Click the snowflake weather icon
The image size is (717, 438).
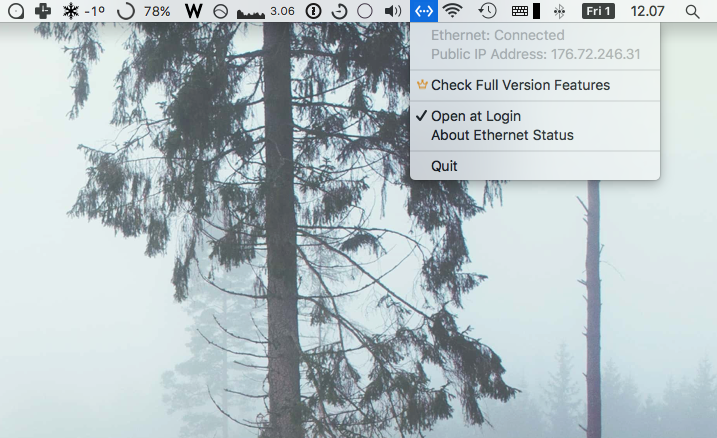(x=71, y=11)
